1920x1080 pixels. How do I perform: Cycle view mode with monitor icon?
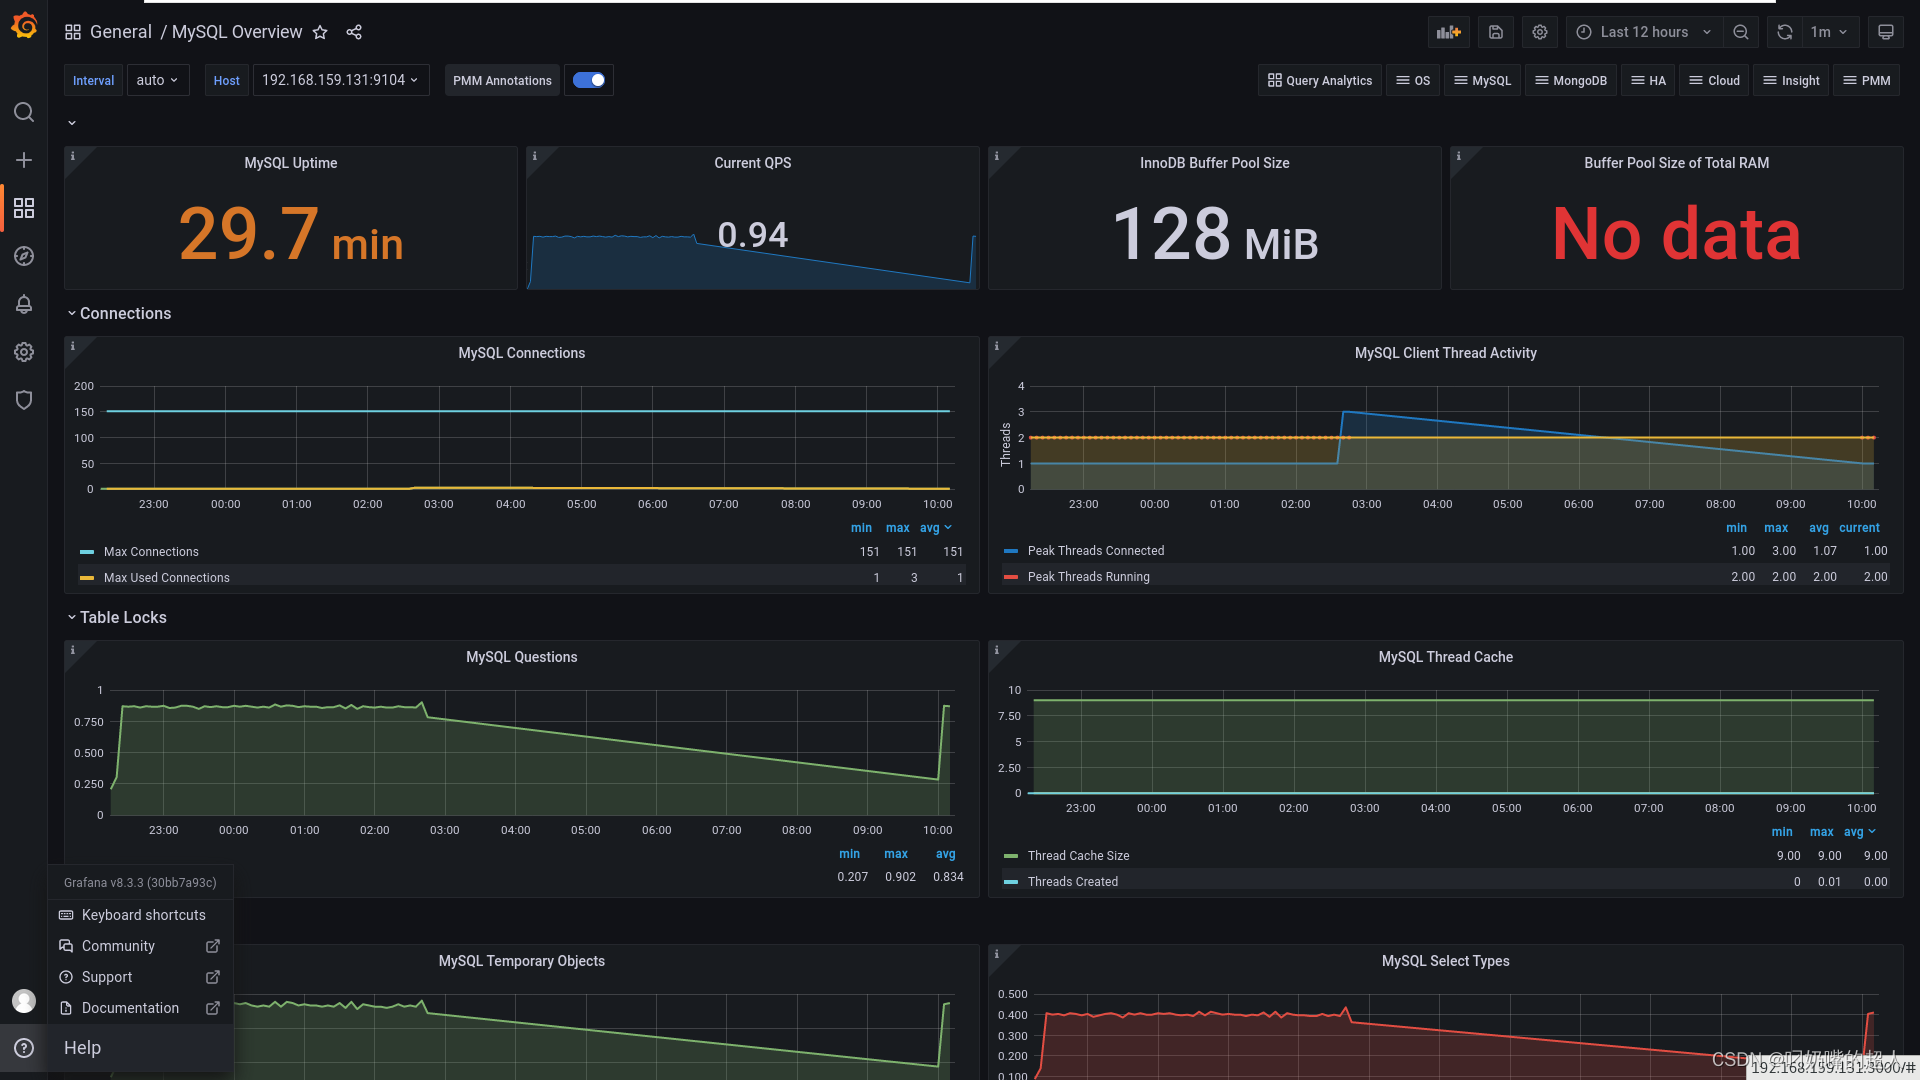1886,32
